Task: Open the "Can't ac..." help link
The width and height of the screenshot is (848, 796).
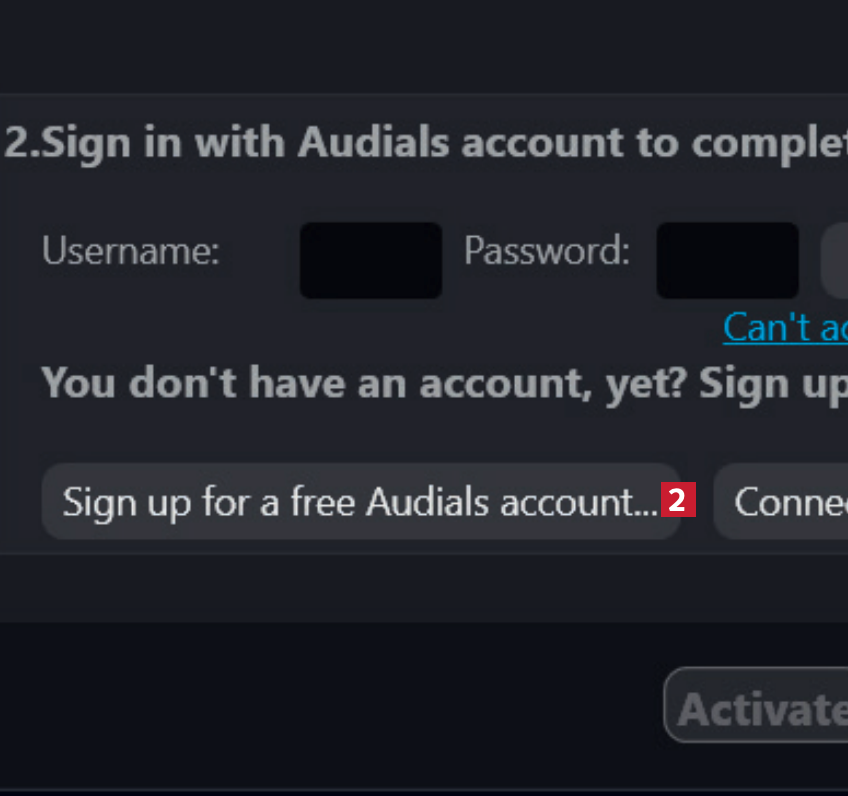Action: [785, 327]
